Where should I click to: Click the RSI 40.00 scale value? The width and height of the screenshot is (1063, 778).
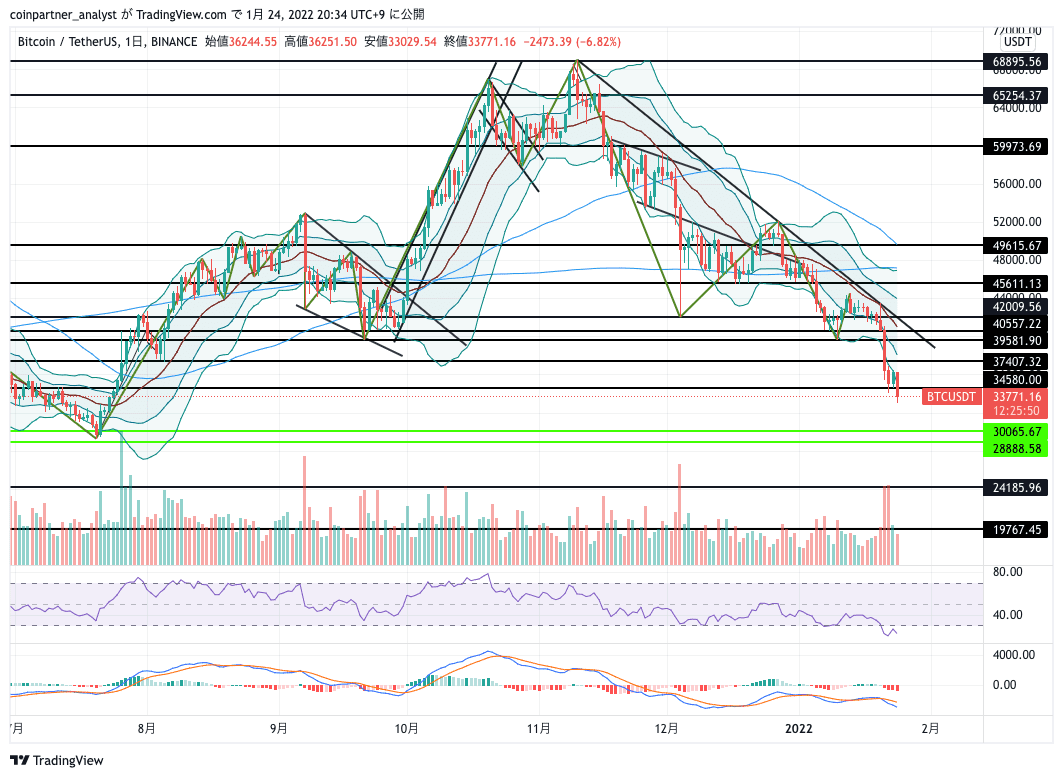click(1007, 615)
